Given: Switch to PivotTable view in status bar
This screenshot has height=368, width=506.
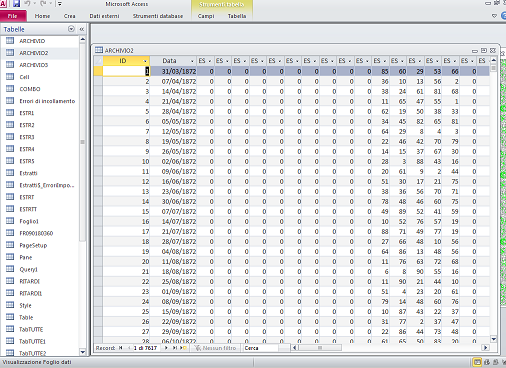Looking at the screenshot, I should pos(487,362).
